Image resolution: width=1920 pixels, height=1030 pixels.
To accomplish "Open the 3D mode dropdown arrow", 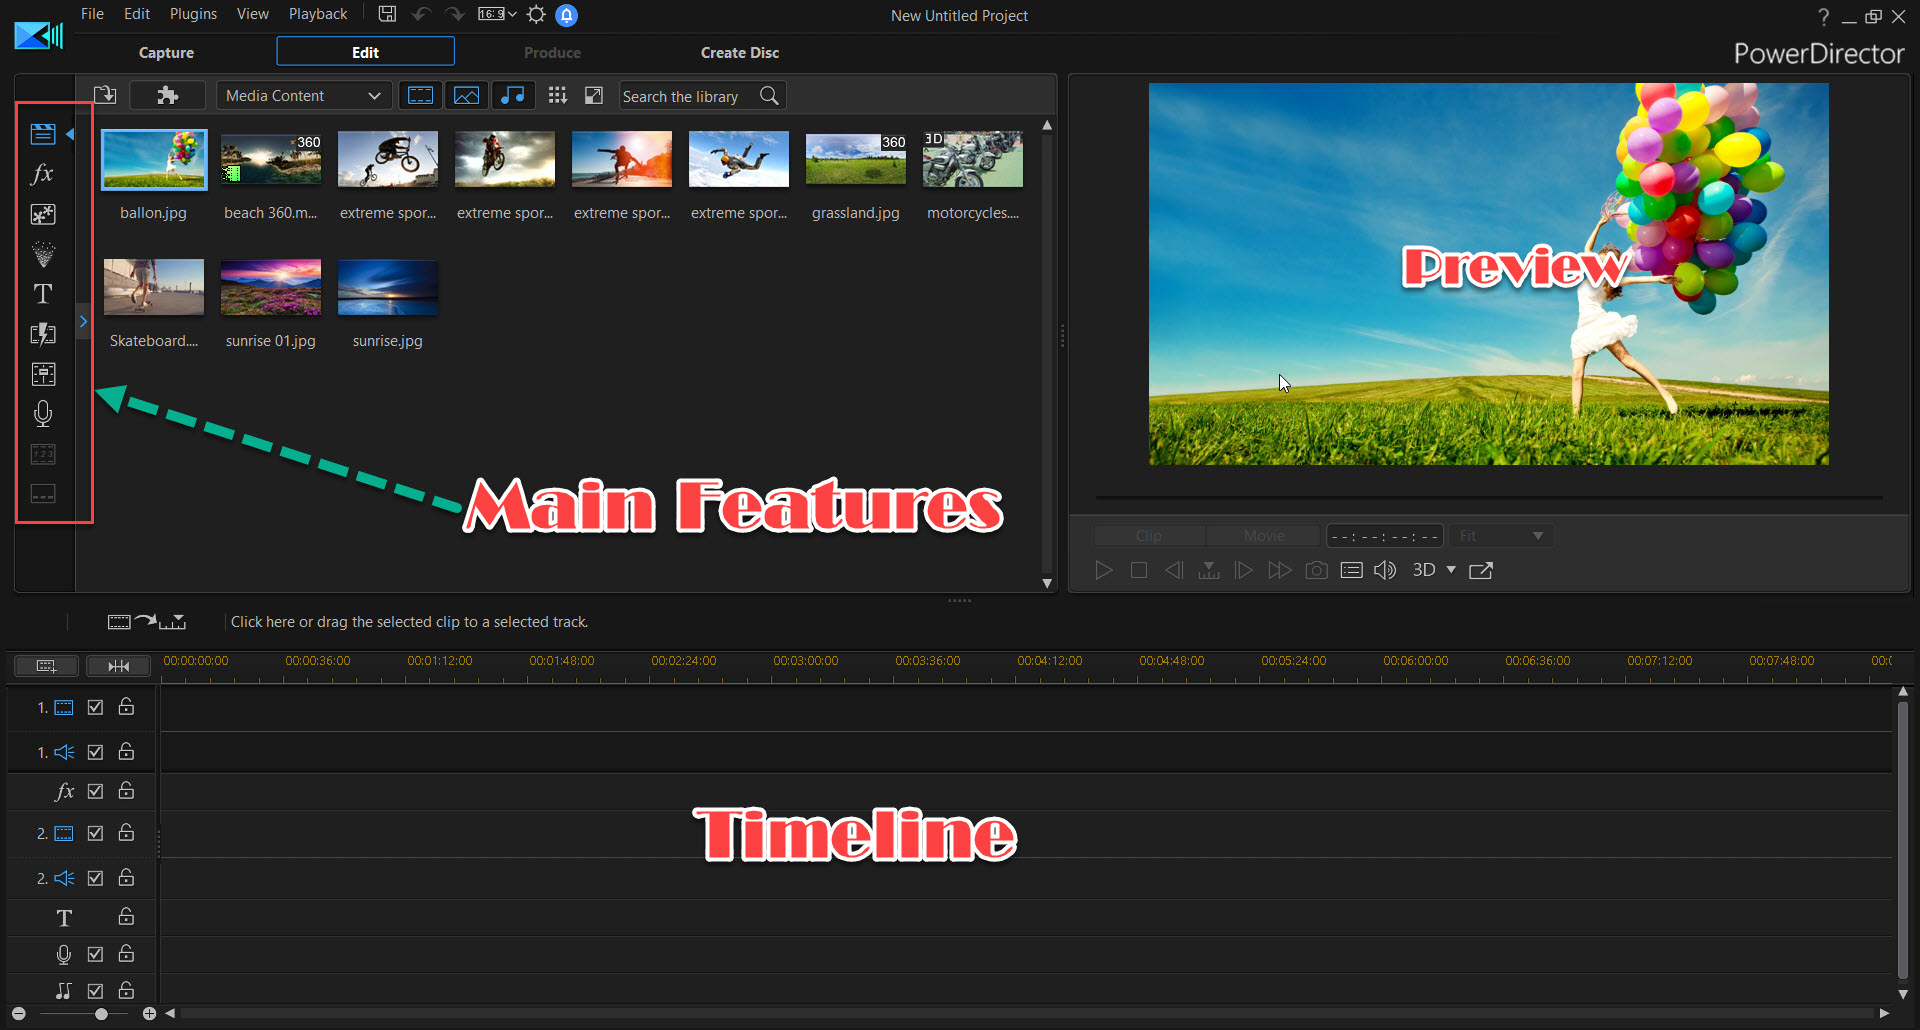I will click(x=1451, y=570).
